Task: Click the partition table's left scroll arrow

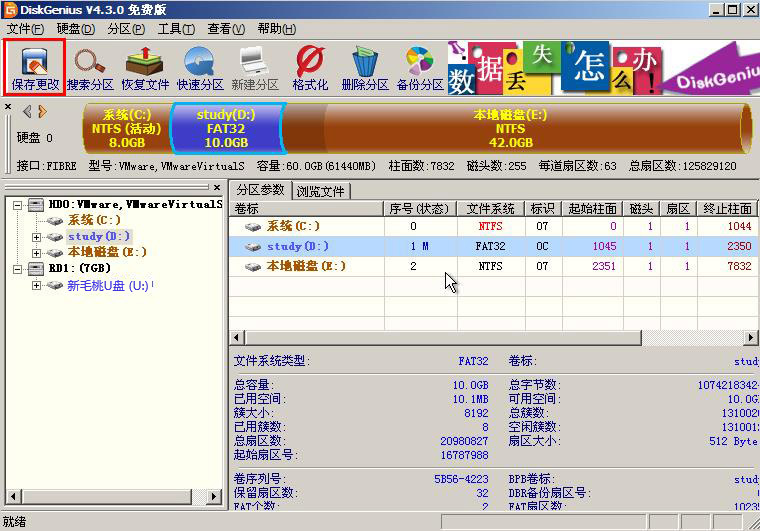Action: click(237, 337)
